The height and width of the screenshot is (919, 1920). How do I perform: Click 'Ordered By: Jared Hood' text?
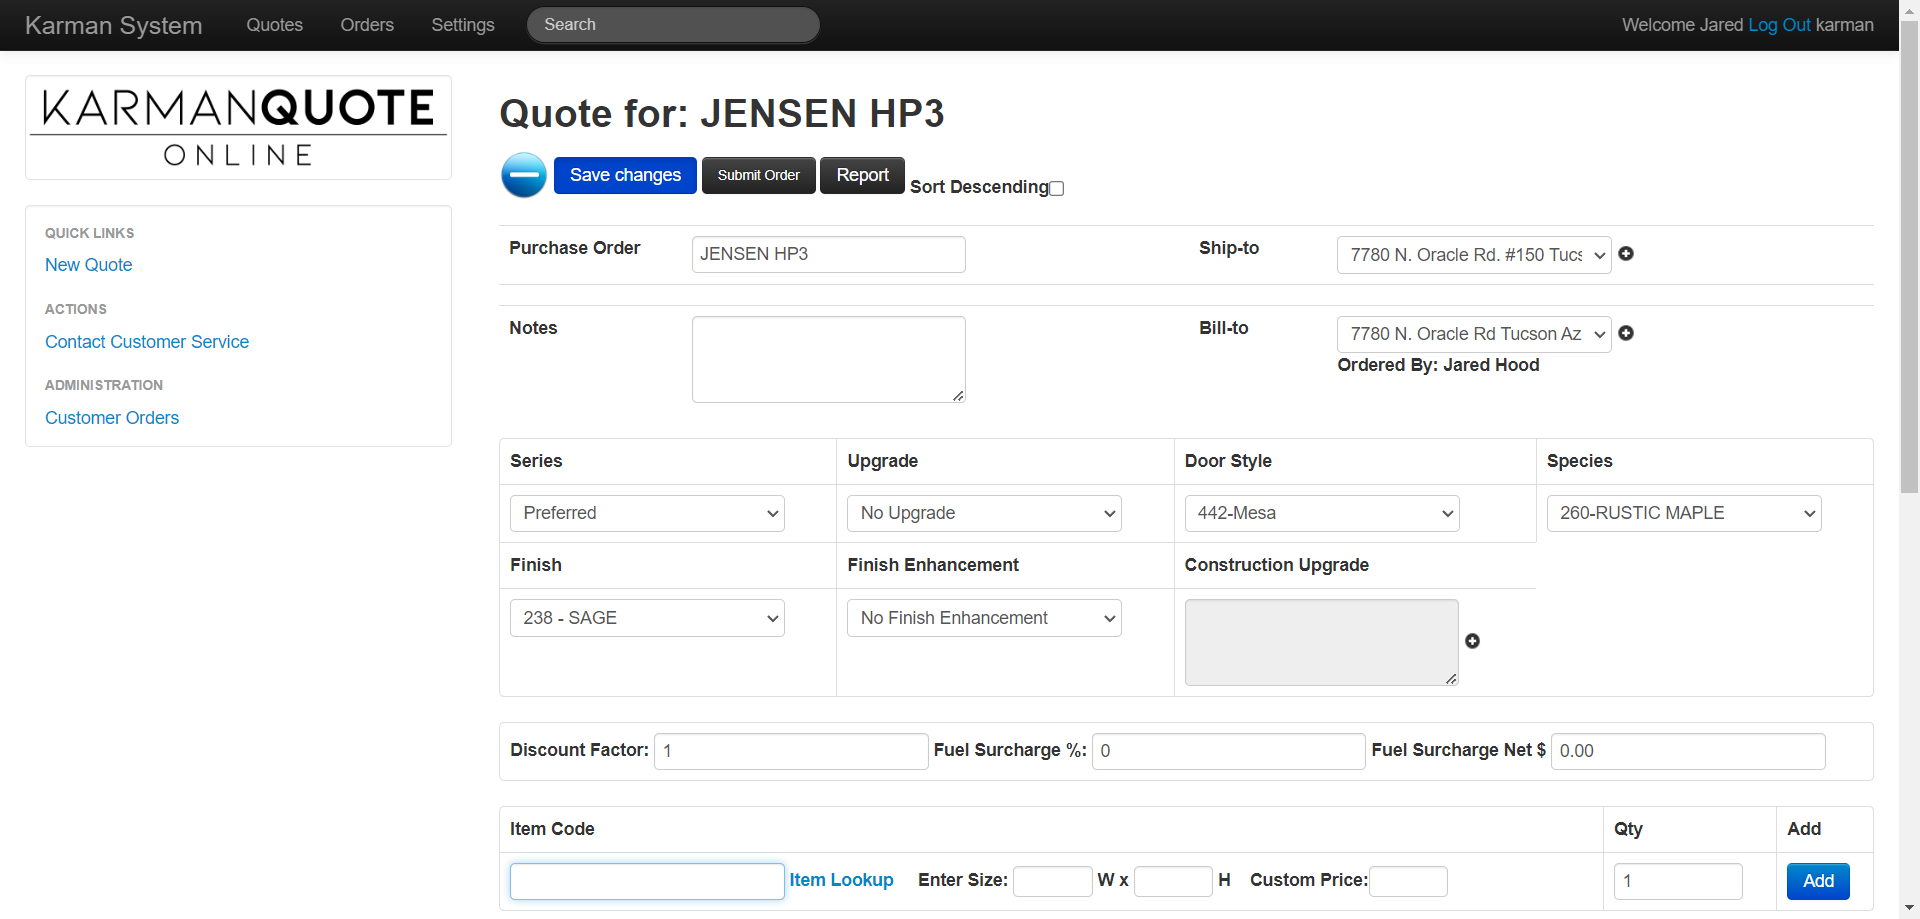[x=1438, y=365]
